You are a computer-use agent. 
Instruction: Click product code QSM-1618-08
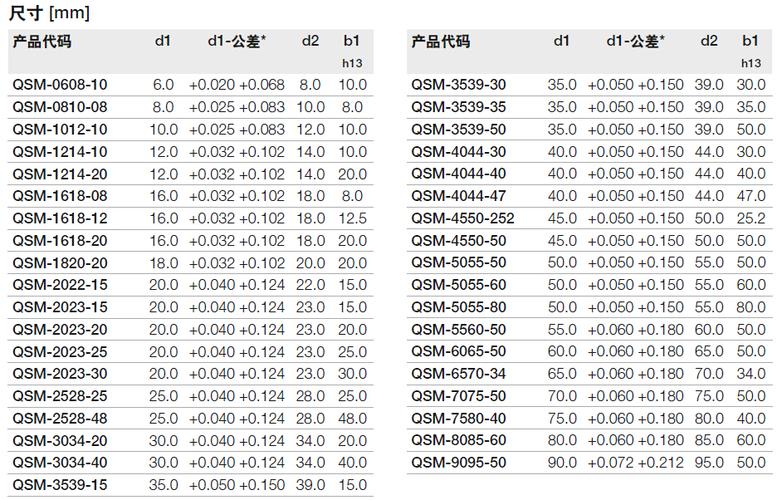[60, 196]
